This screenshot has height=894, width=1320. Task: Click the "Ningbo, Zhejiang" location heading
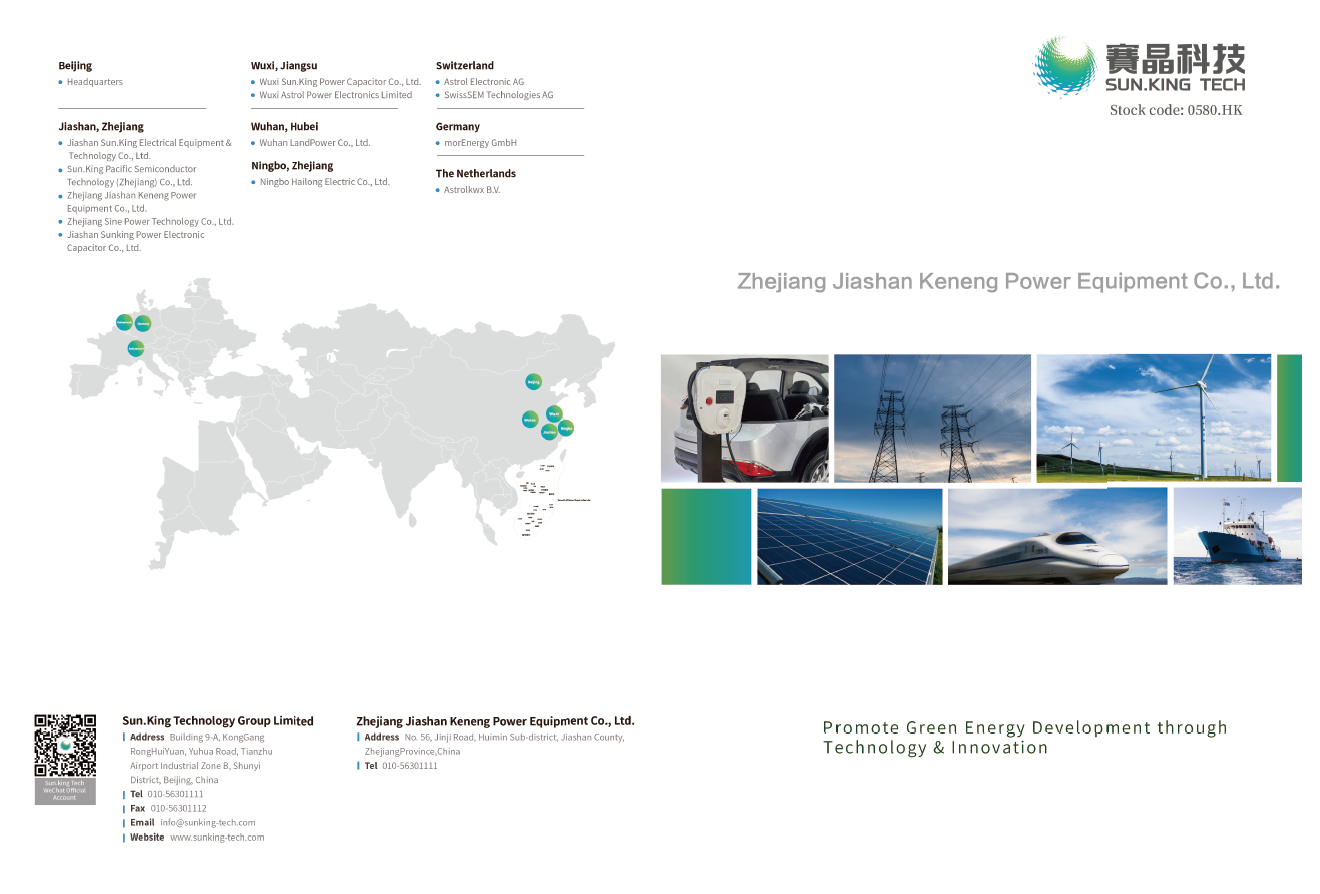(292, 166)
